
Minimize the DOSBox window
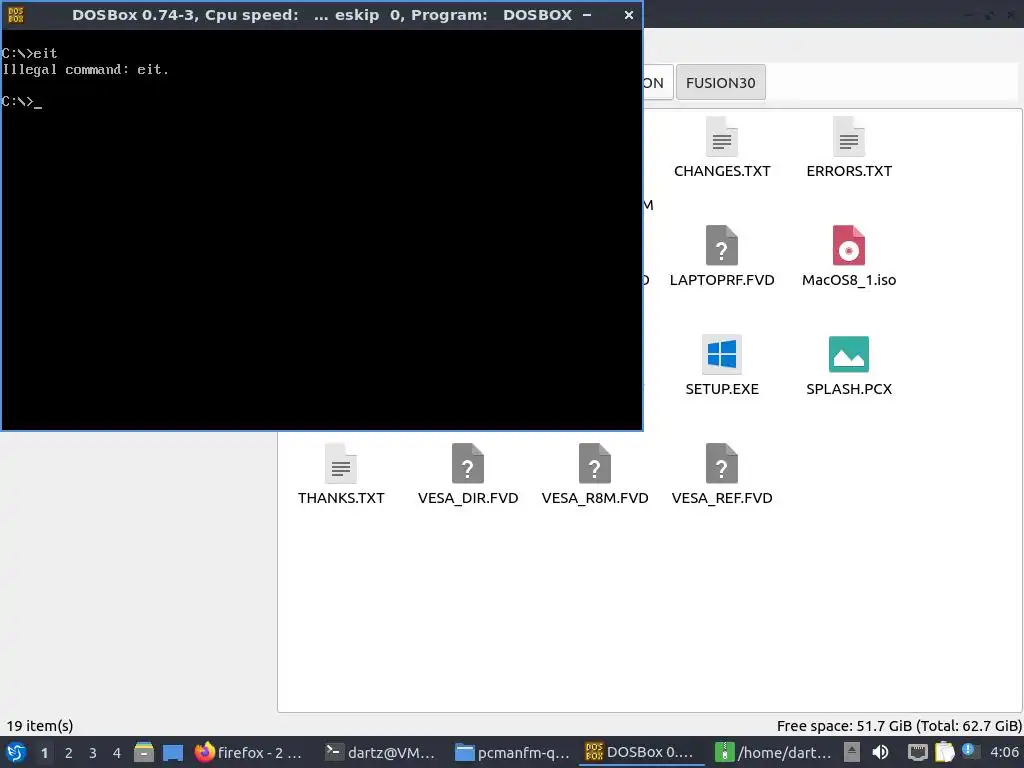[x=587, y=15]
